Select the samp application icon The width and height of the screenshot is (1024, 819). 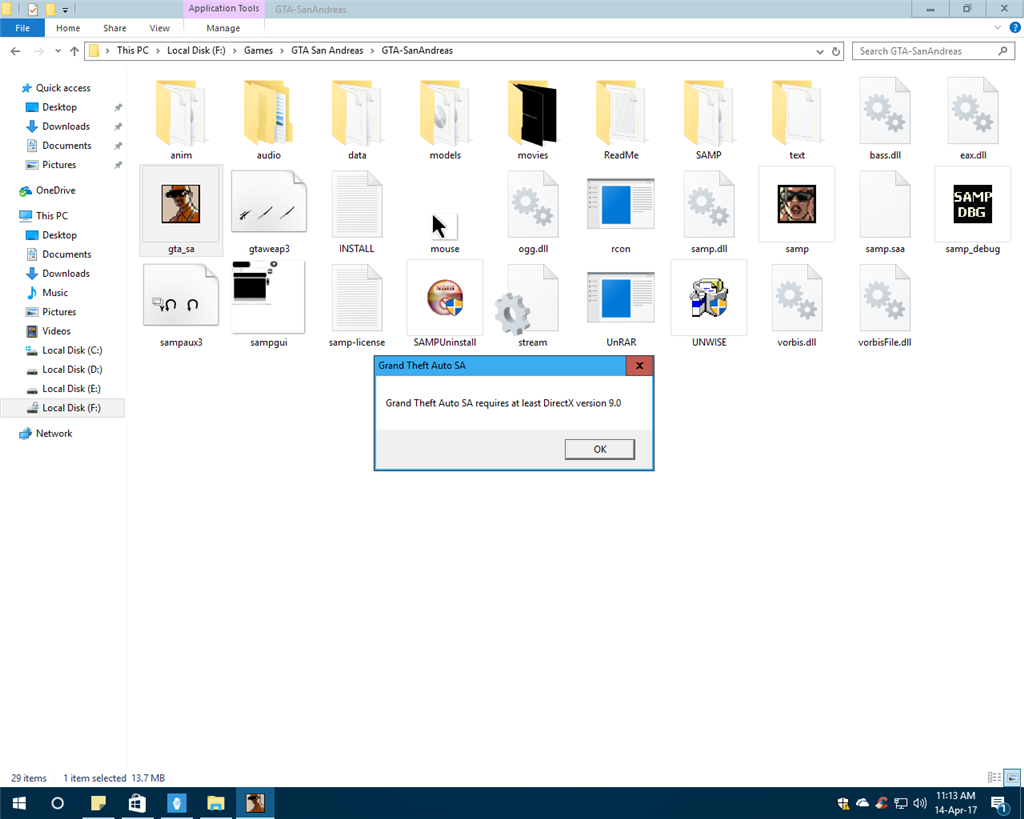click(797, 204)
